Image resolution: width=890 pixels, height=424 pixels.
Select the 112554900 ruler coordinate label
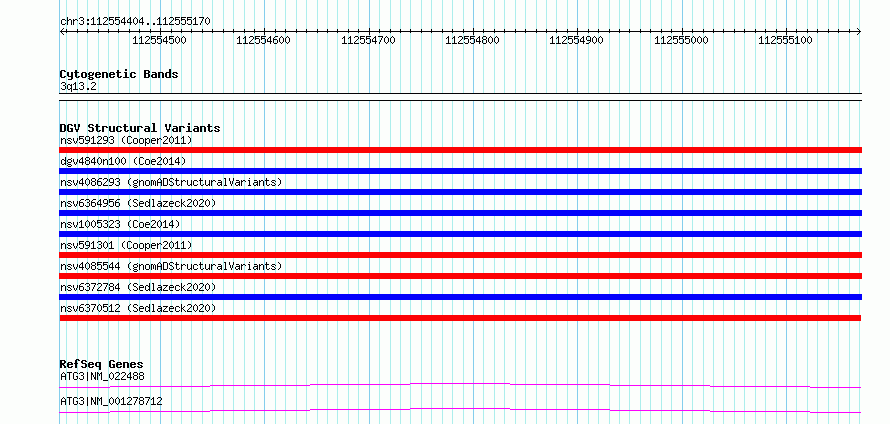(x=577, y=40)
